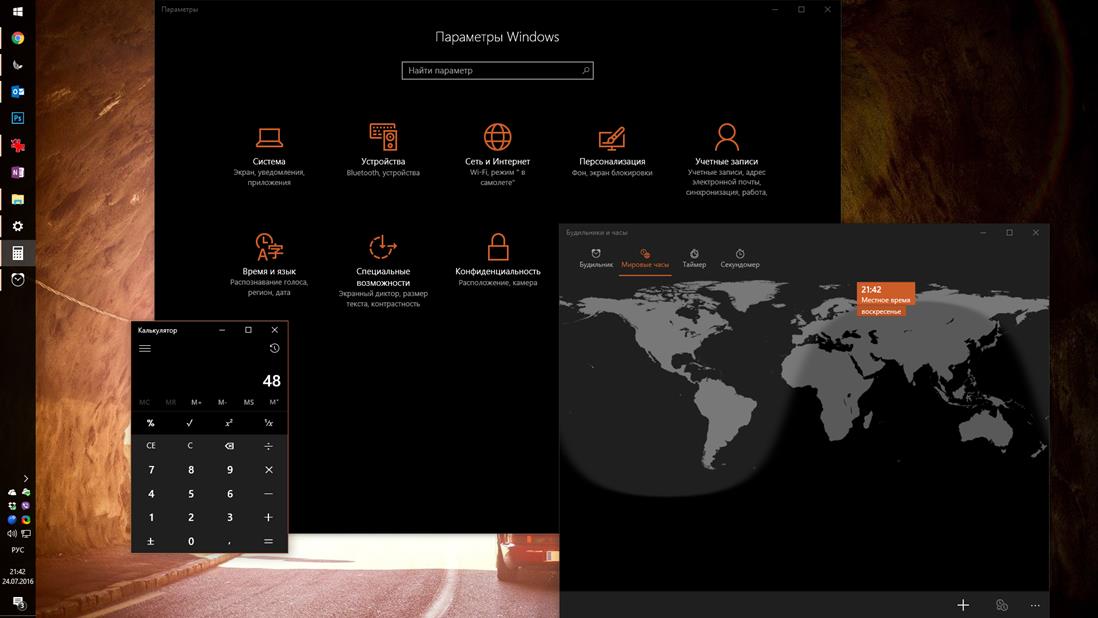Open the Сеть и Интернет settings
Screen dimensions: 1098x618
497,155
